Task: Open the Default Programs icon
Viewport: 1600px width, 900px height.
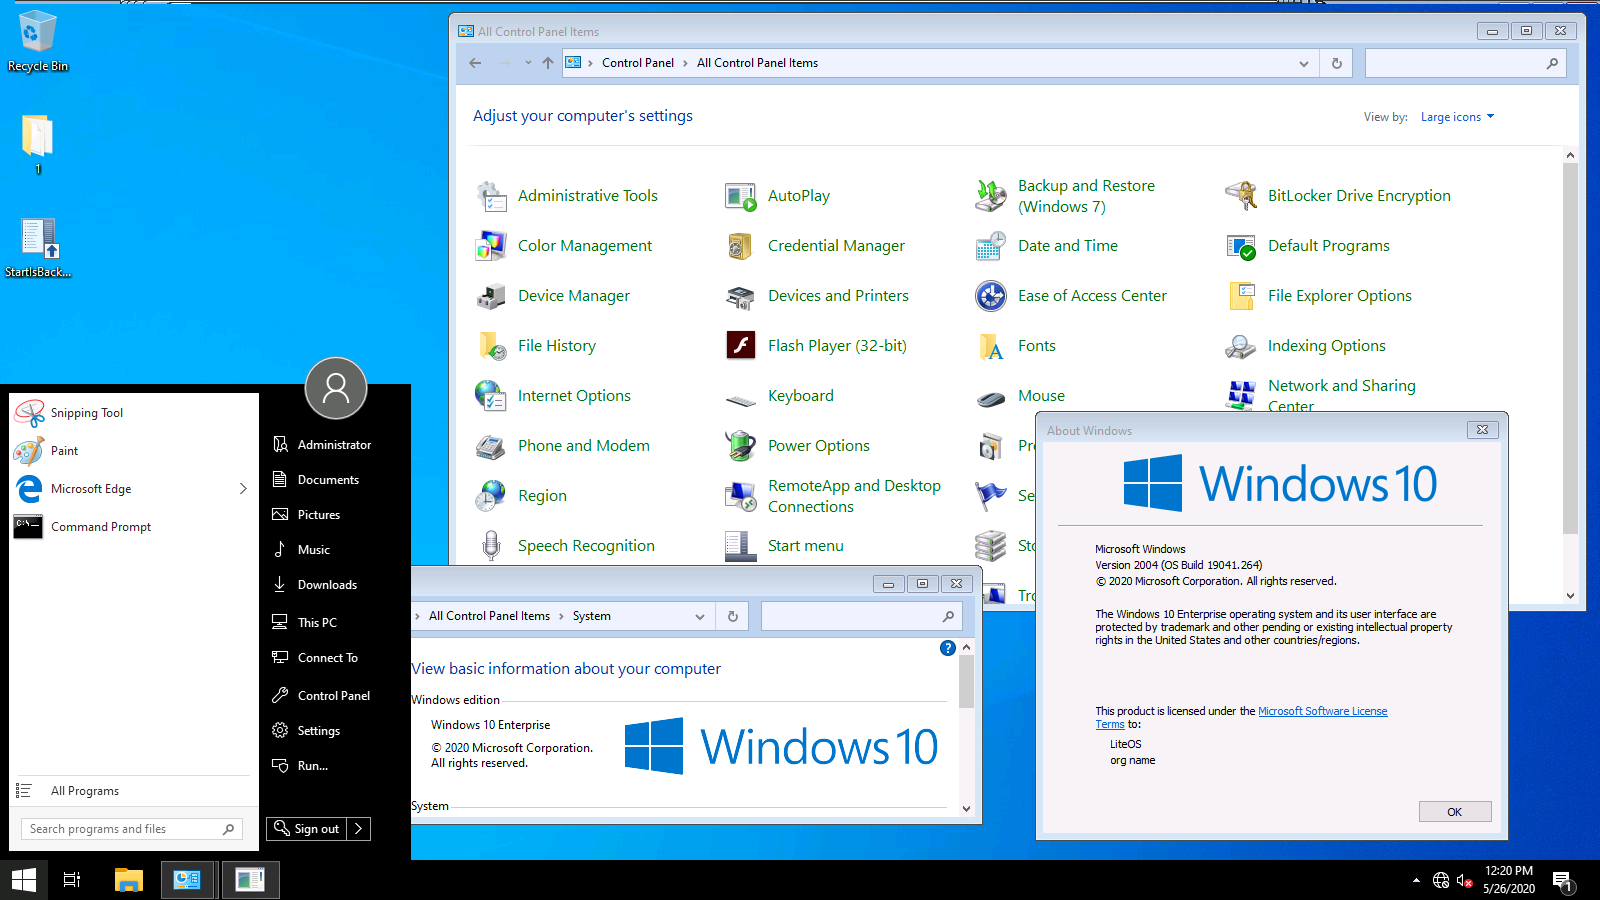Action: 1241,246
